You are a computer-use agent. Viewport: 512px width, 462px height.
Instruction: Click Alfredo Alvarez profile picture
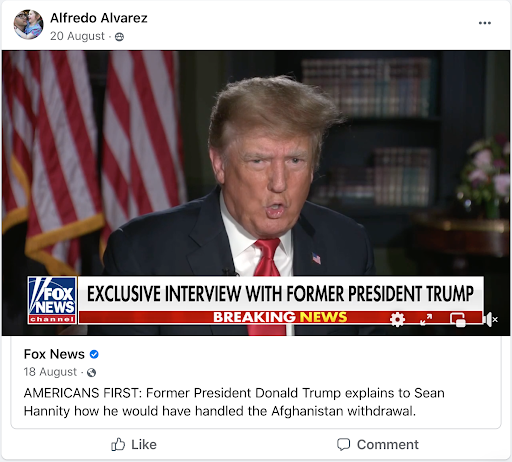(x=28, y=24)
